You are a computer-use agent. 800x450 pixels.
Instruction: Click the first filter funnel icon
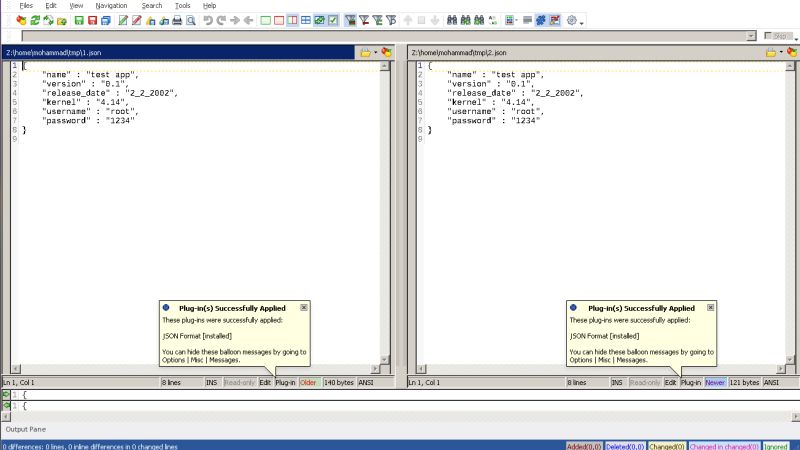coord(351,20)
